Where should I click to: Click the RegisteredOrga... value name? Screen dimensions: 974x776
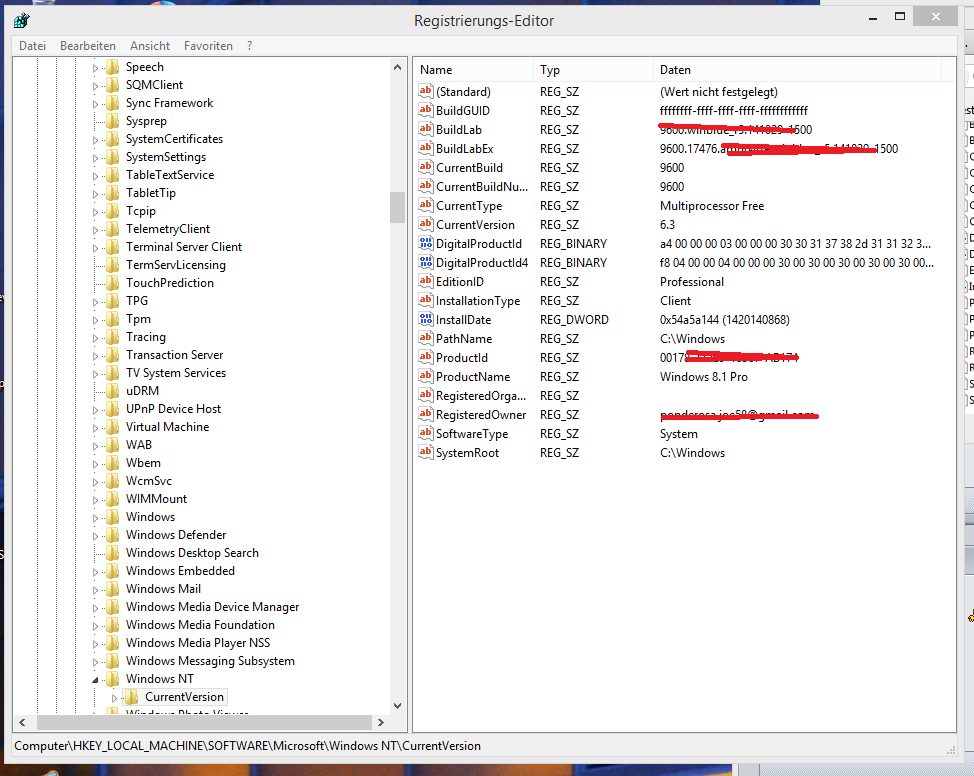point(481,396)
